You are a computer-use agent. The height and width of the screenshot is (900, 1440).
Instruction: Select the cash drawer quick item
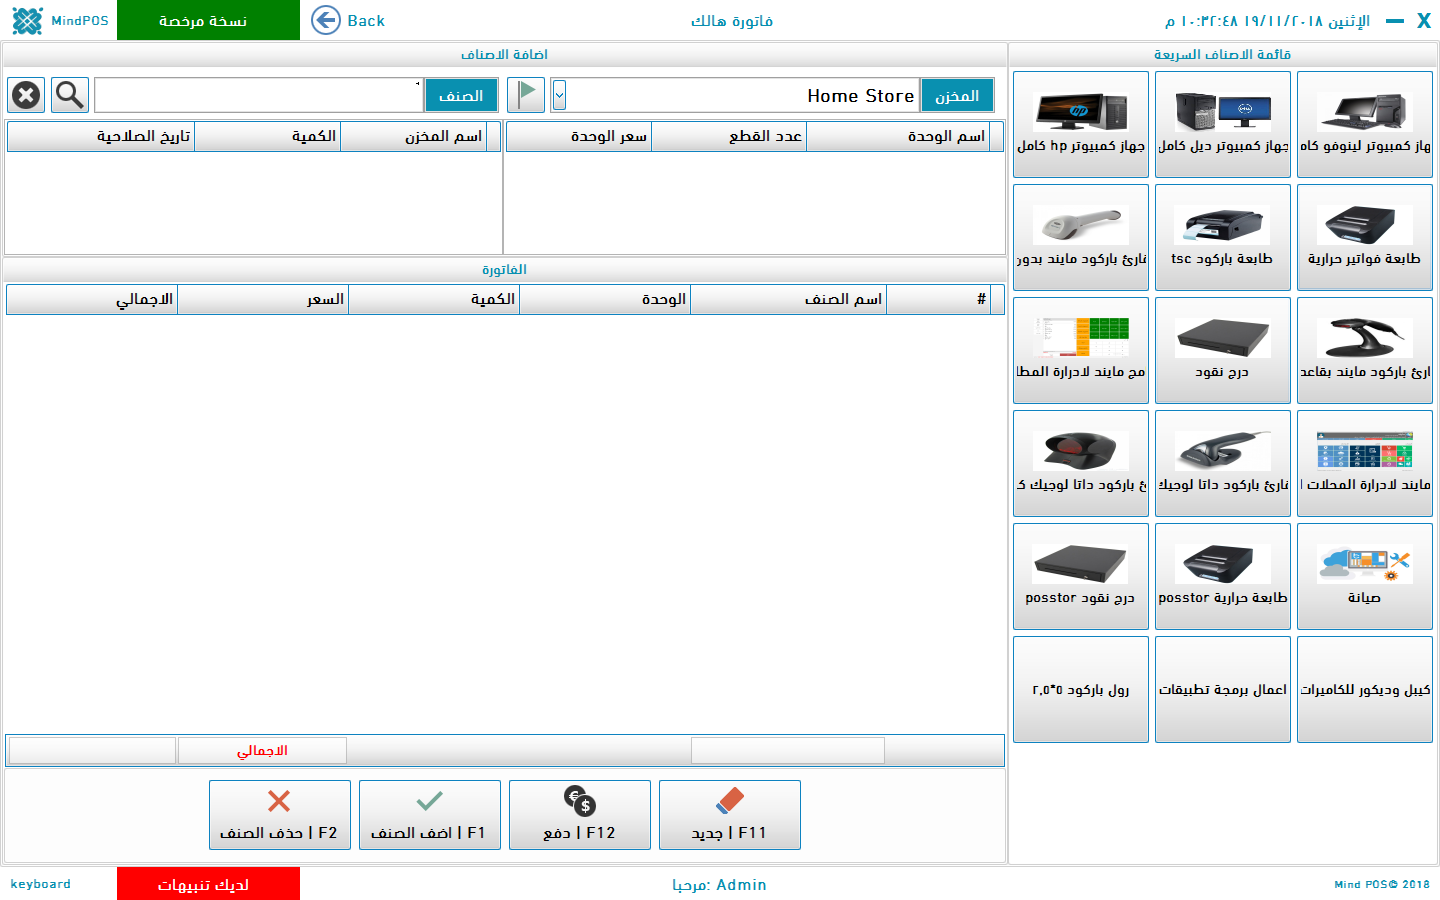[x=1222, y=350]
